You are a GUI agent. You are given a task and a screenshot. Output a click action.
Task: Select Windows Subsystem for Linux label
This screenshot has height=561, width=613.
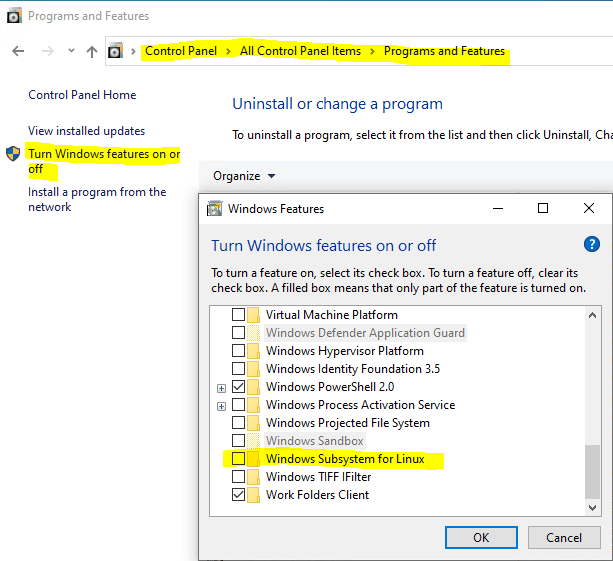click(x=345, y=459)
